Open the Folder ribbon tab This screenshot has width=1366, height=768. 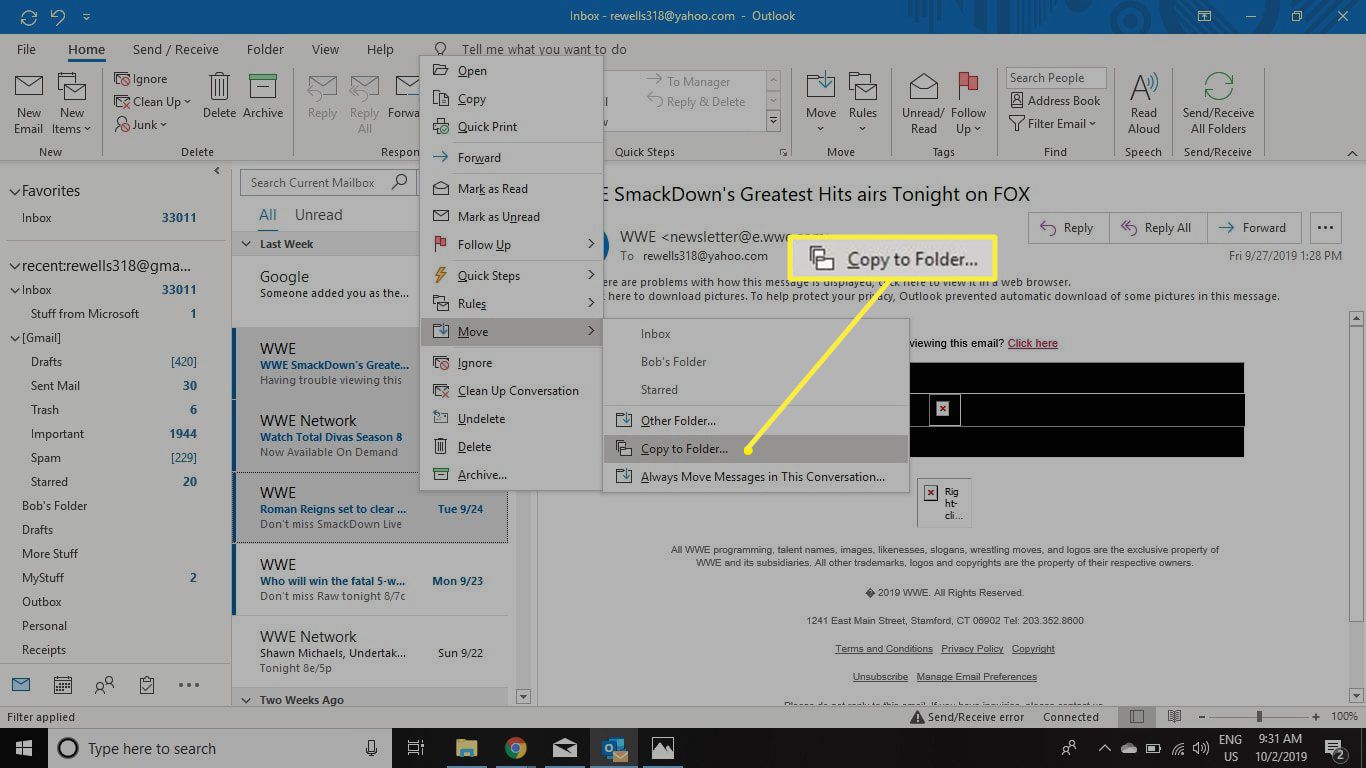click(x=265, y=49)
